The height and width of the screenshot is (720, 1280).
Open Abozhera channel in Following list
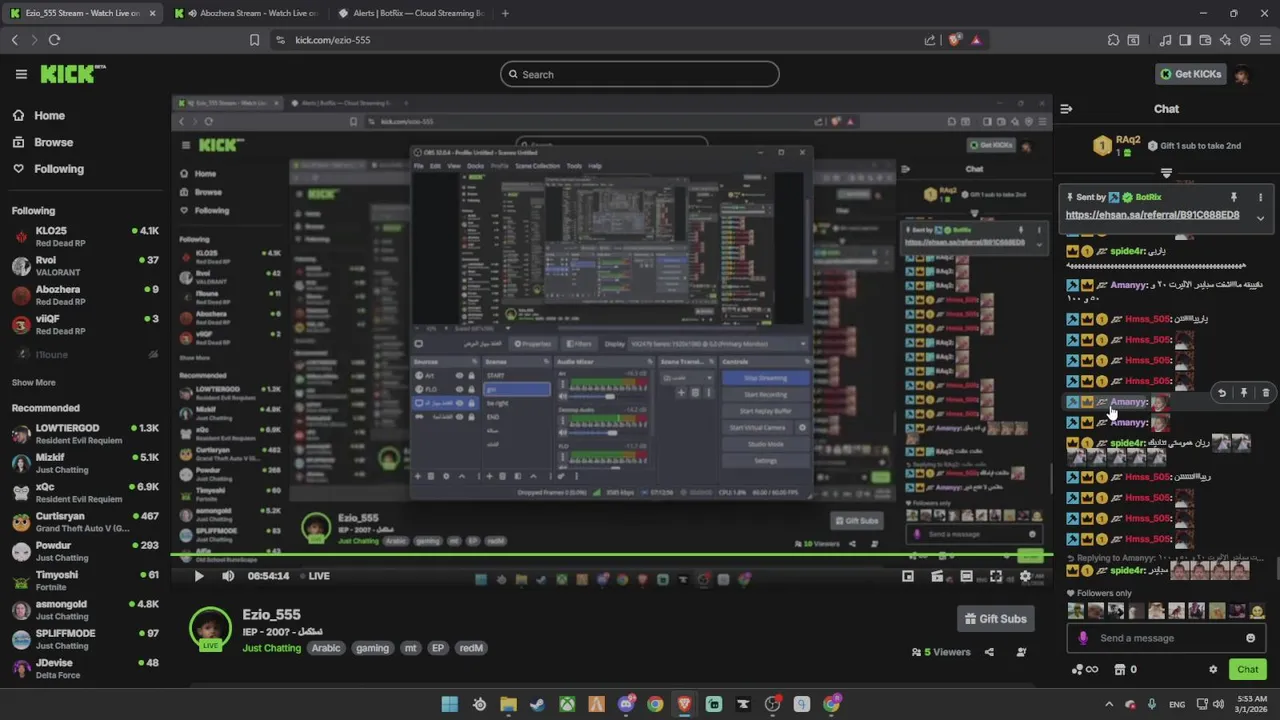tap(84, 295)
